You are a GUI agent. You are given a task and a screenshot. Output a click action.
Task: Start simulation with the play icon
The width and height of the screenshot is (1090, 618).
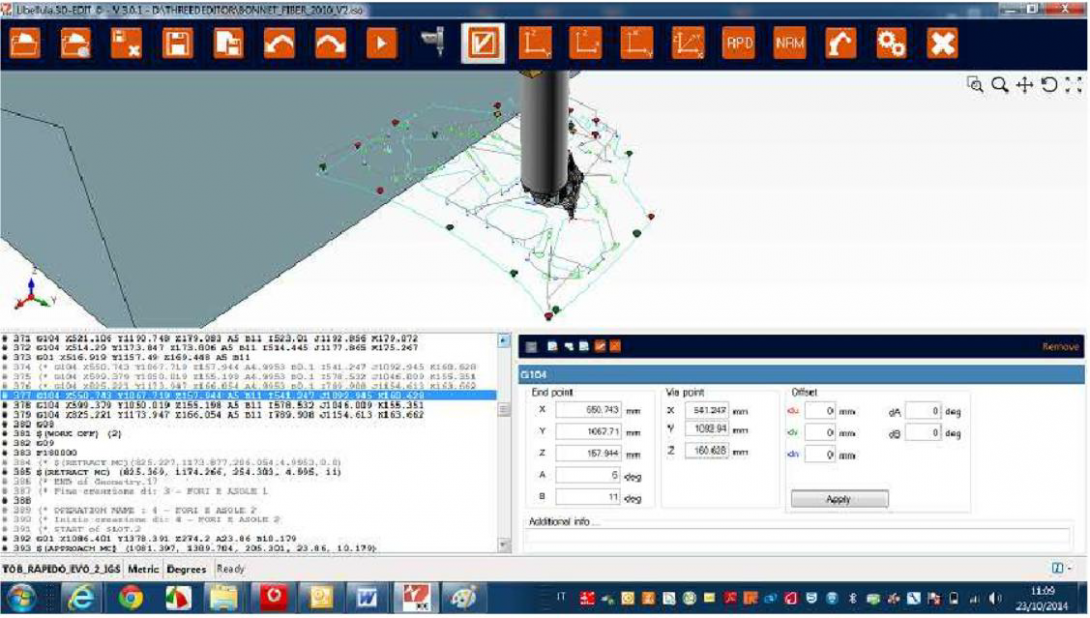381,43
